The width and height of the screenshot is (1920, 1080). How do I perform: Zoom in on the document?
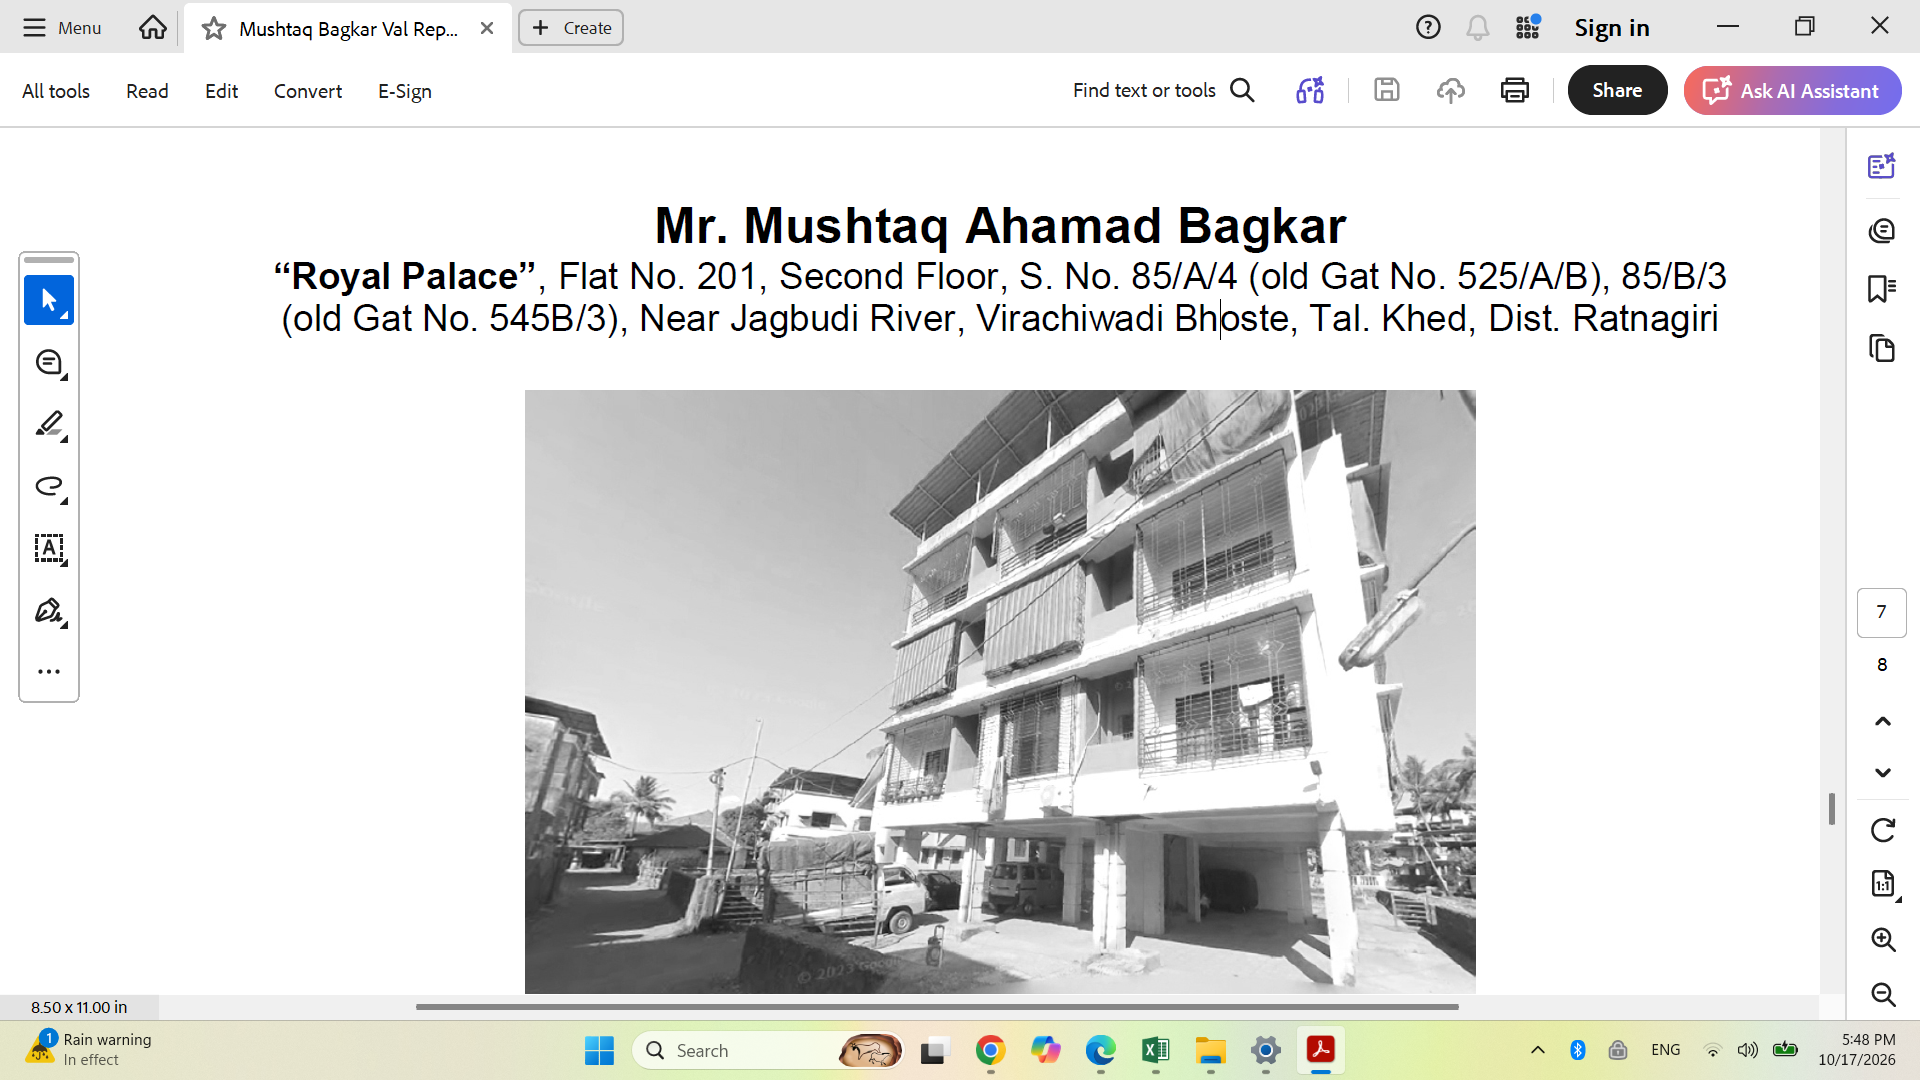point(1883,939)
